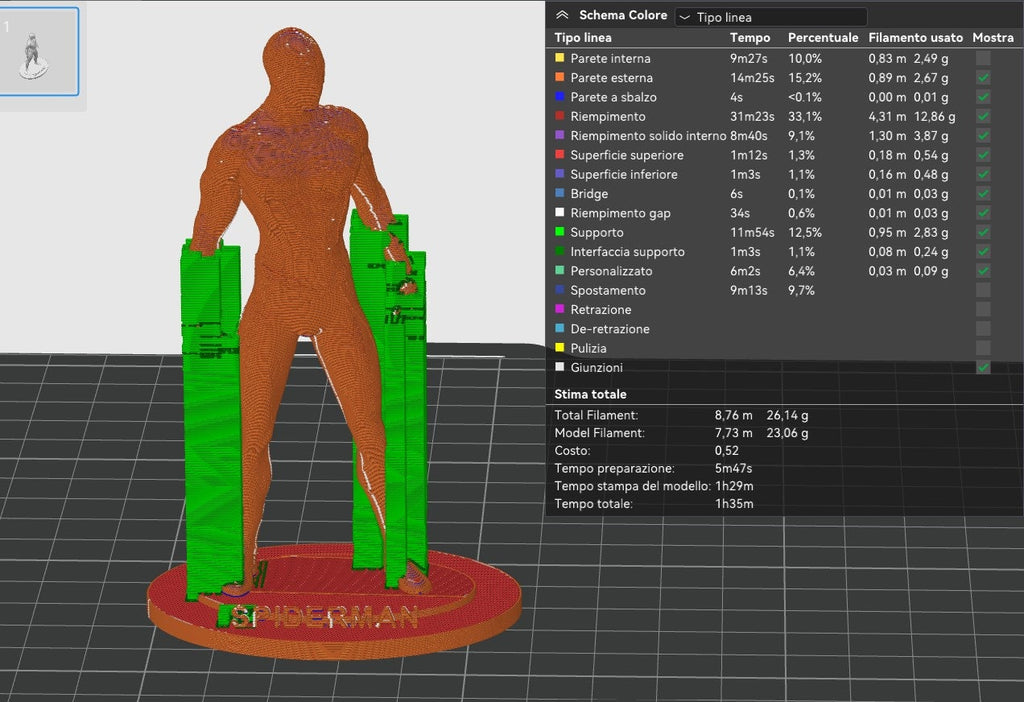Image resolution: width=1024 pixels, height=702 pixels.
Task: Toggle Riempimento solido interno checkbox
Action: pos(983,136)
